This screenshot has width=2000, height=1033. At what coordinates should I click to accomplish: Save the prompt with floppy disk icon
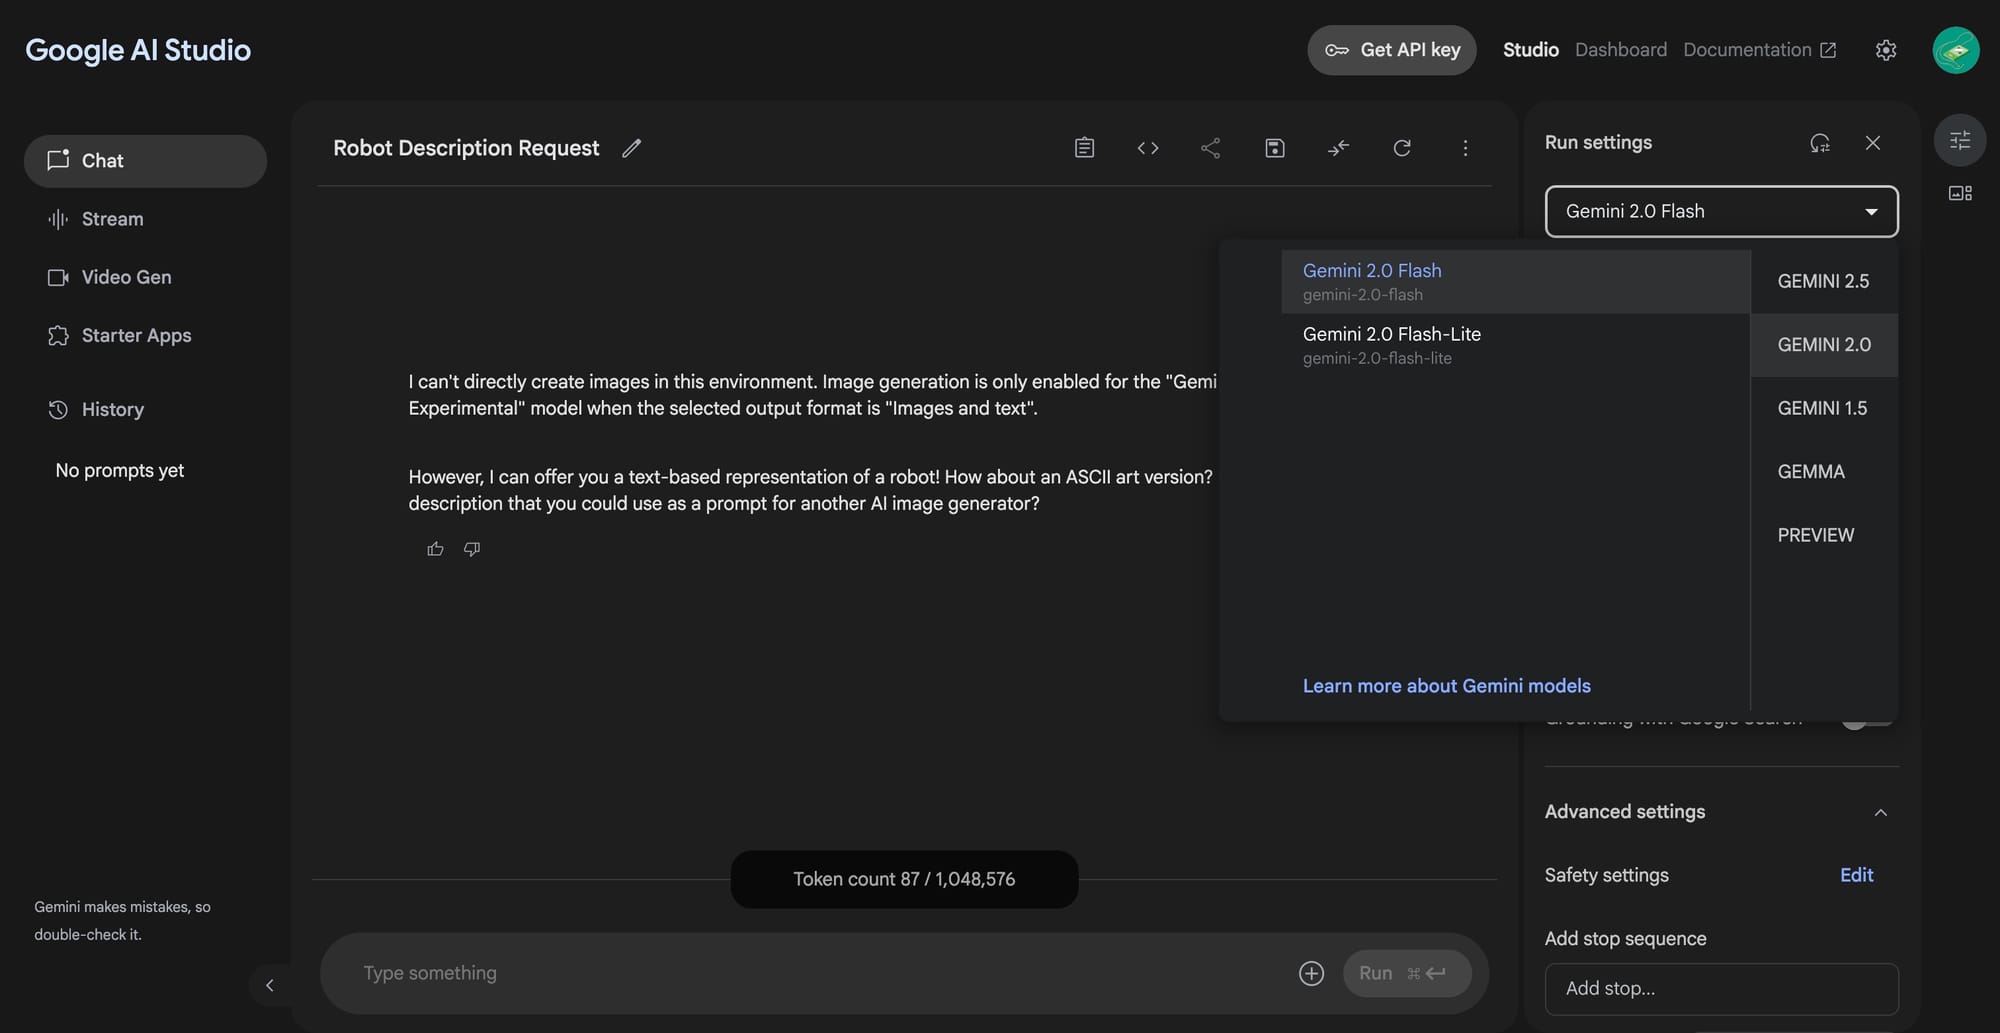click(1275, 148)
